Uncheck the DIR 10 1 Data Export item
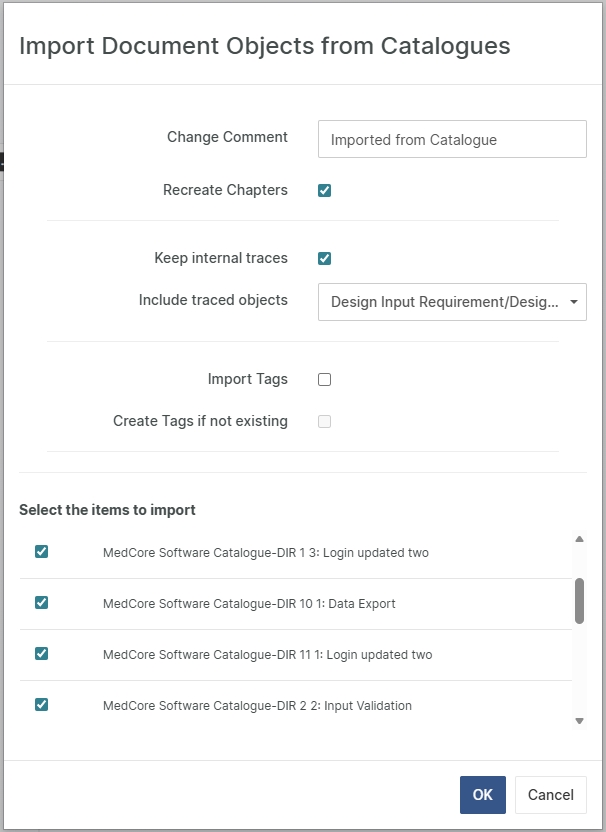The width and height of the screenshot is (606, 832). (41, 603)
